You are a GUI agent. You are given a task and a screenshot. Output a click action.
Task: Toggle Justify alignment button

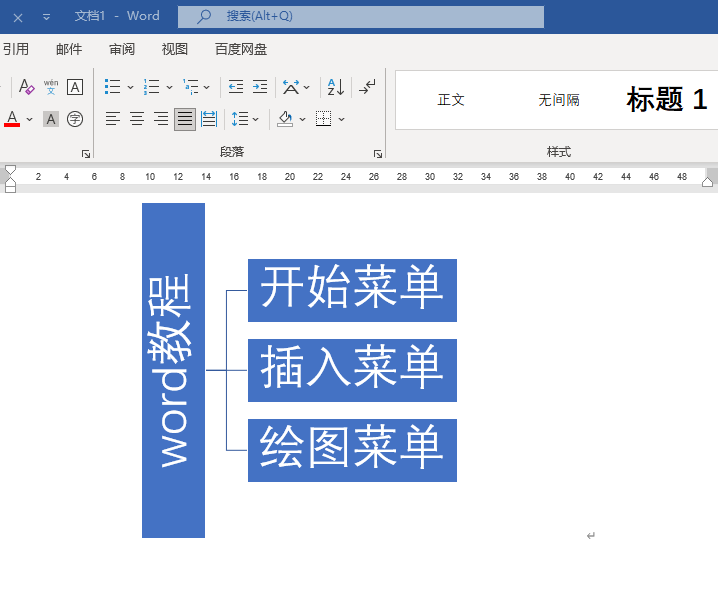point(185,119)
